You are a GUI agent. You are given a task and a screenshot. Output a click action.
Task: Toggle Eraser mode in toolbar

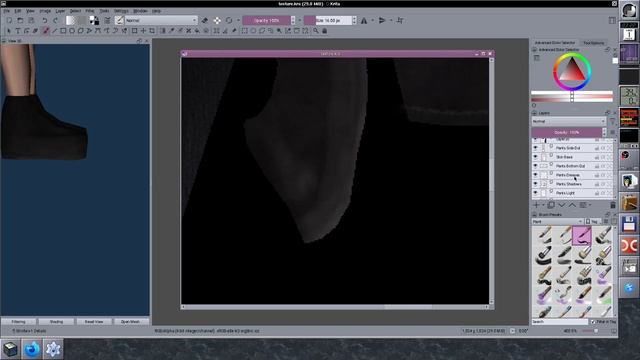(204, 20)
